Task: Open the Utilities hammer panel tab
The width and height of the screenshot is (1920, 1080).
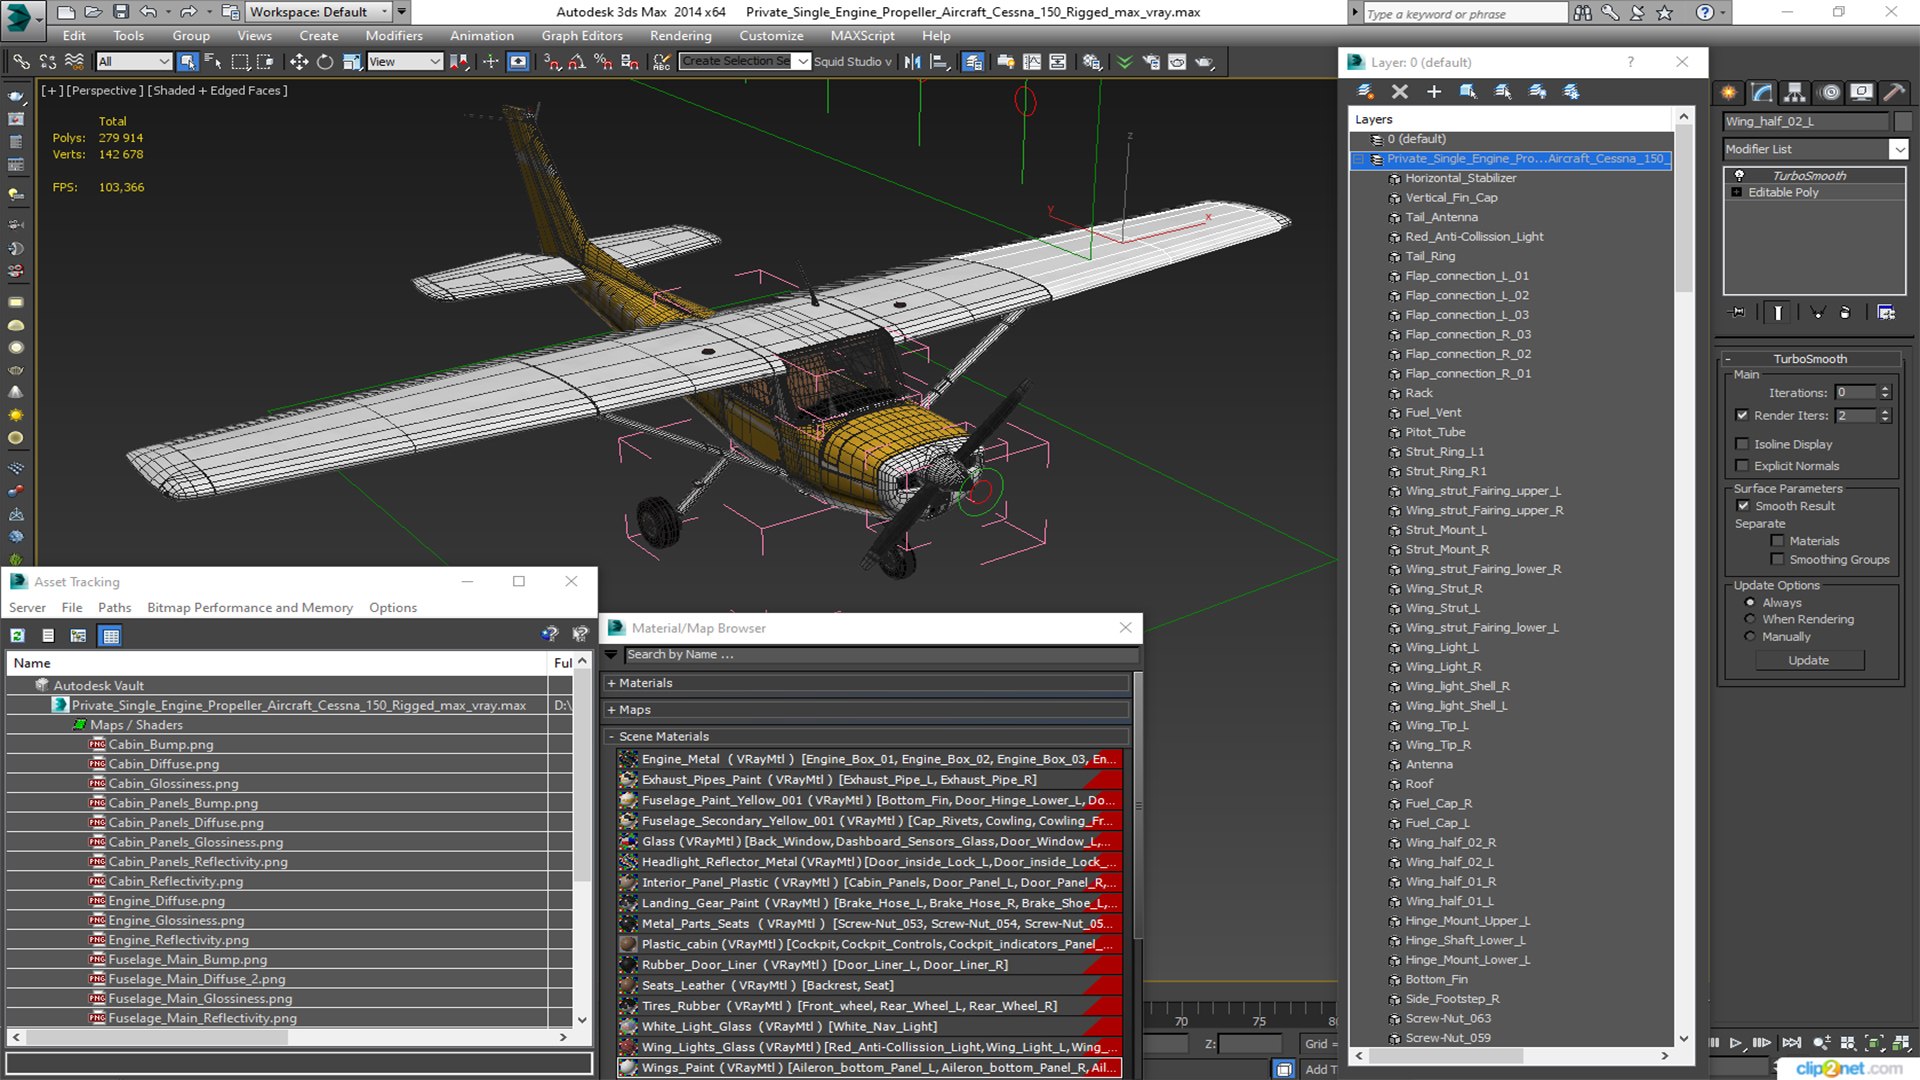Action: (1894, 92)
